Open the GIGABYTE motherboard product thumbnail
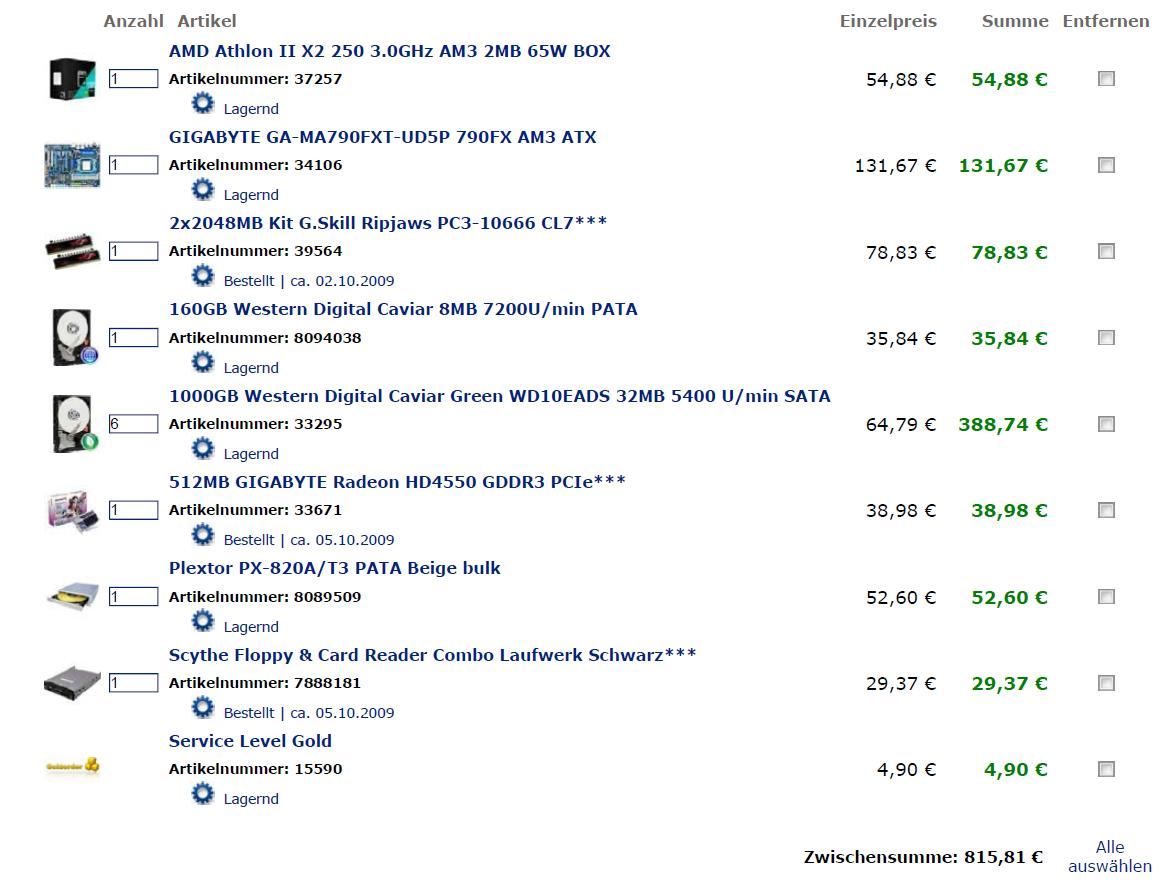 72,164
